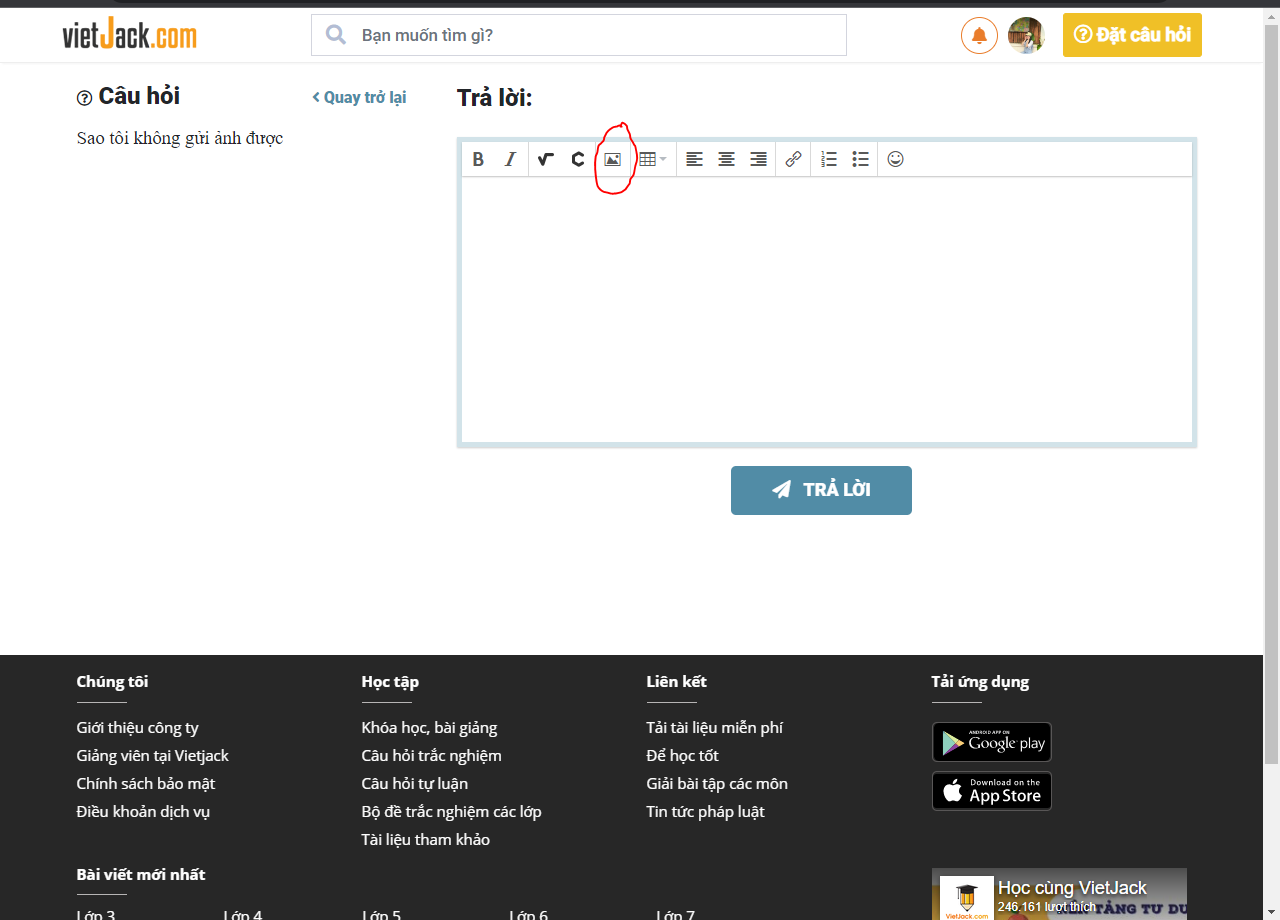Insert a bulleted list
The image size is (1280, 920).
pos(860,159)
